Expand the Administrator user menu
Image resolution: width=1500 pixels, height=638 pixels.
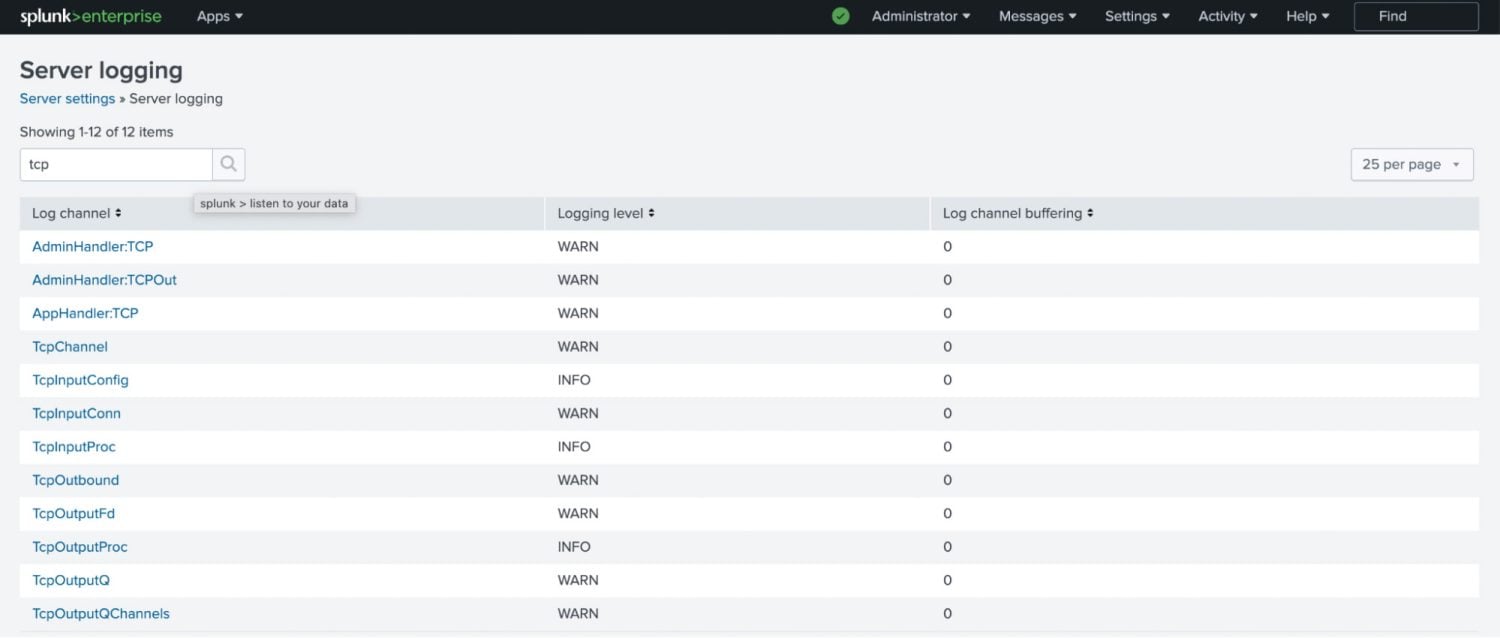(x=920, y=16)
